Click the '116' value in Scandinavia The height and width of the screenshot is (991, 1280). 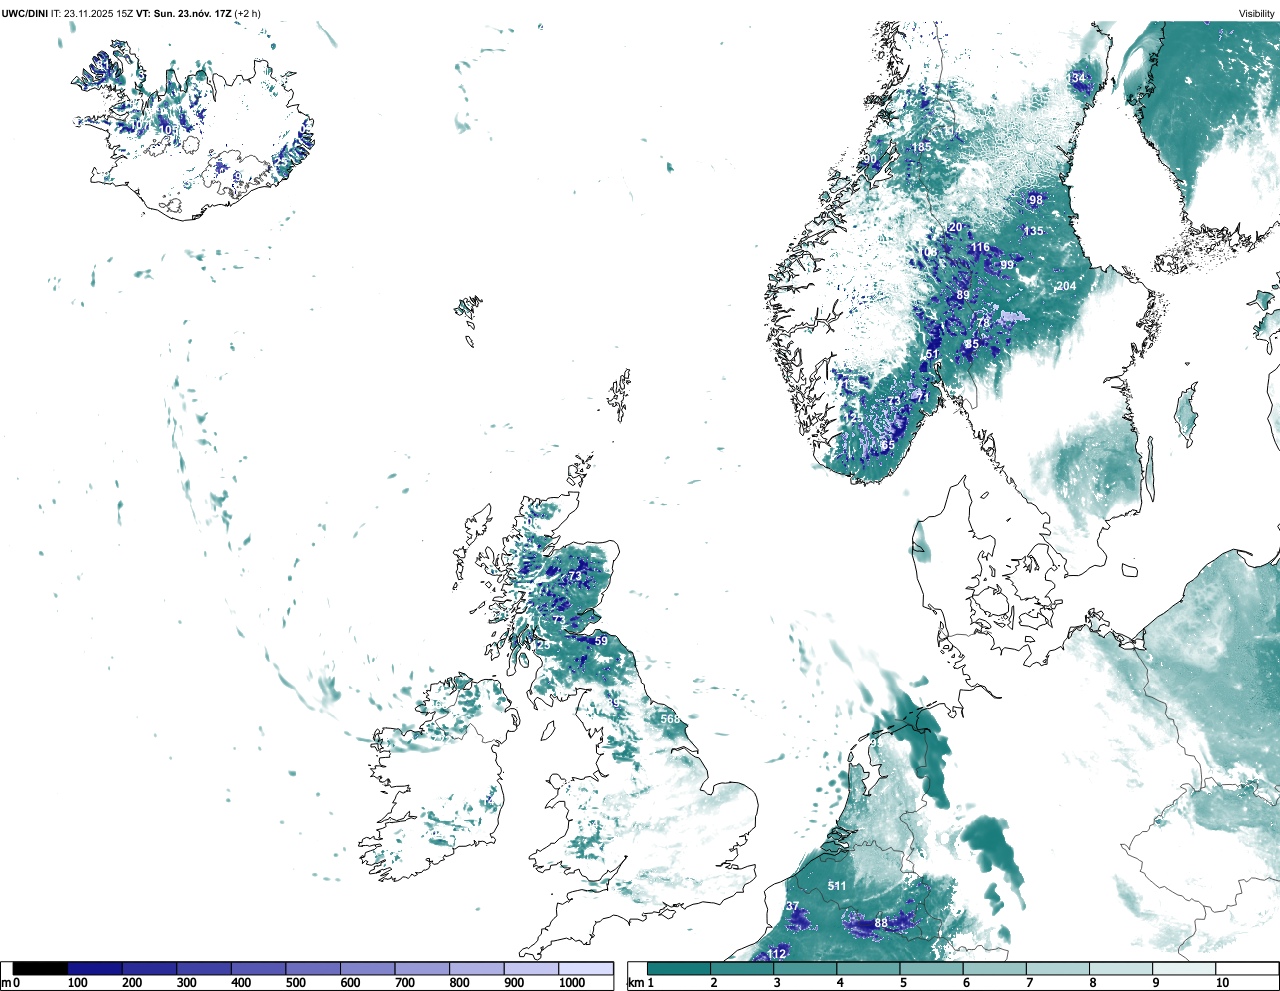(980, 247)
